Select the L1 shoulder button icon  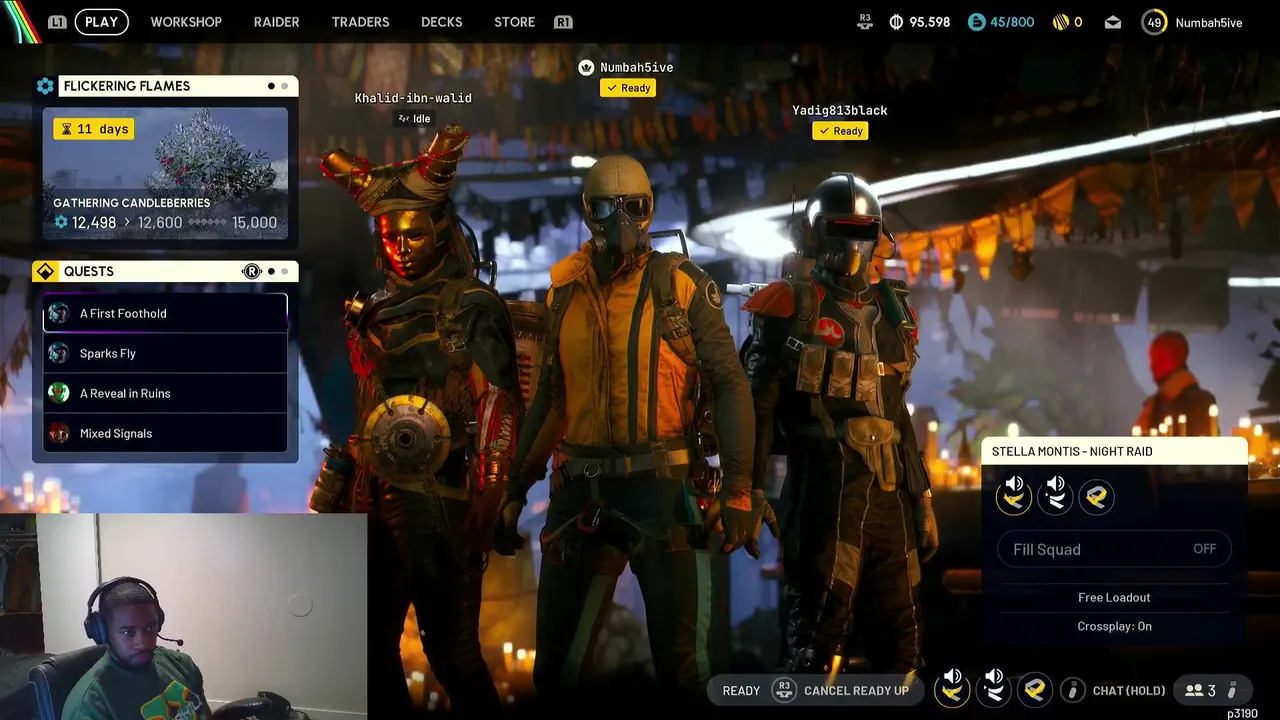(57, 22)
